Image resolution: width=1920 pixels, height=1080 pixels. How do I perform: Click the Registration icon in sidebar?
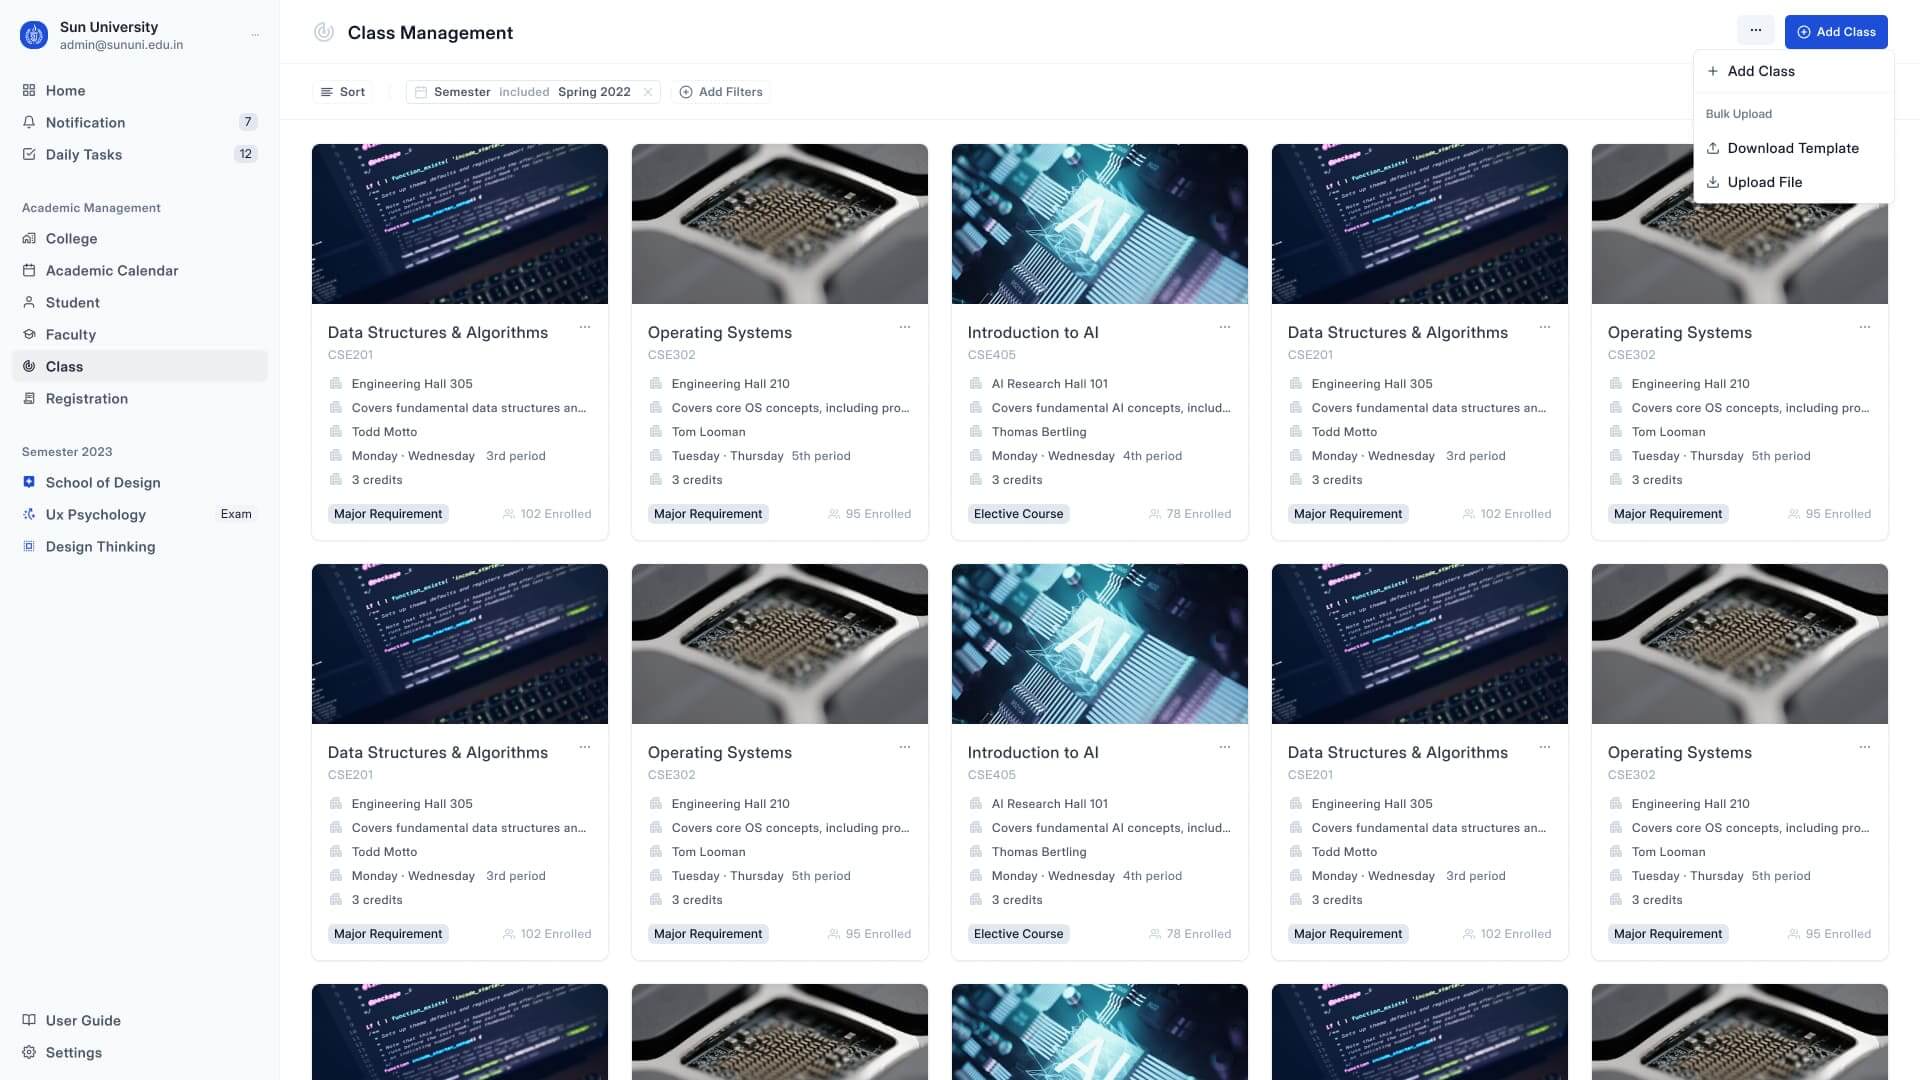pyautogui.click(x=29, y=398)
